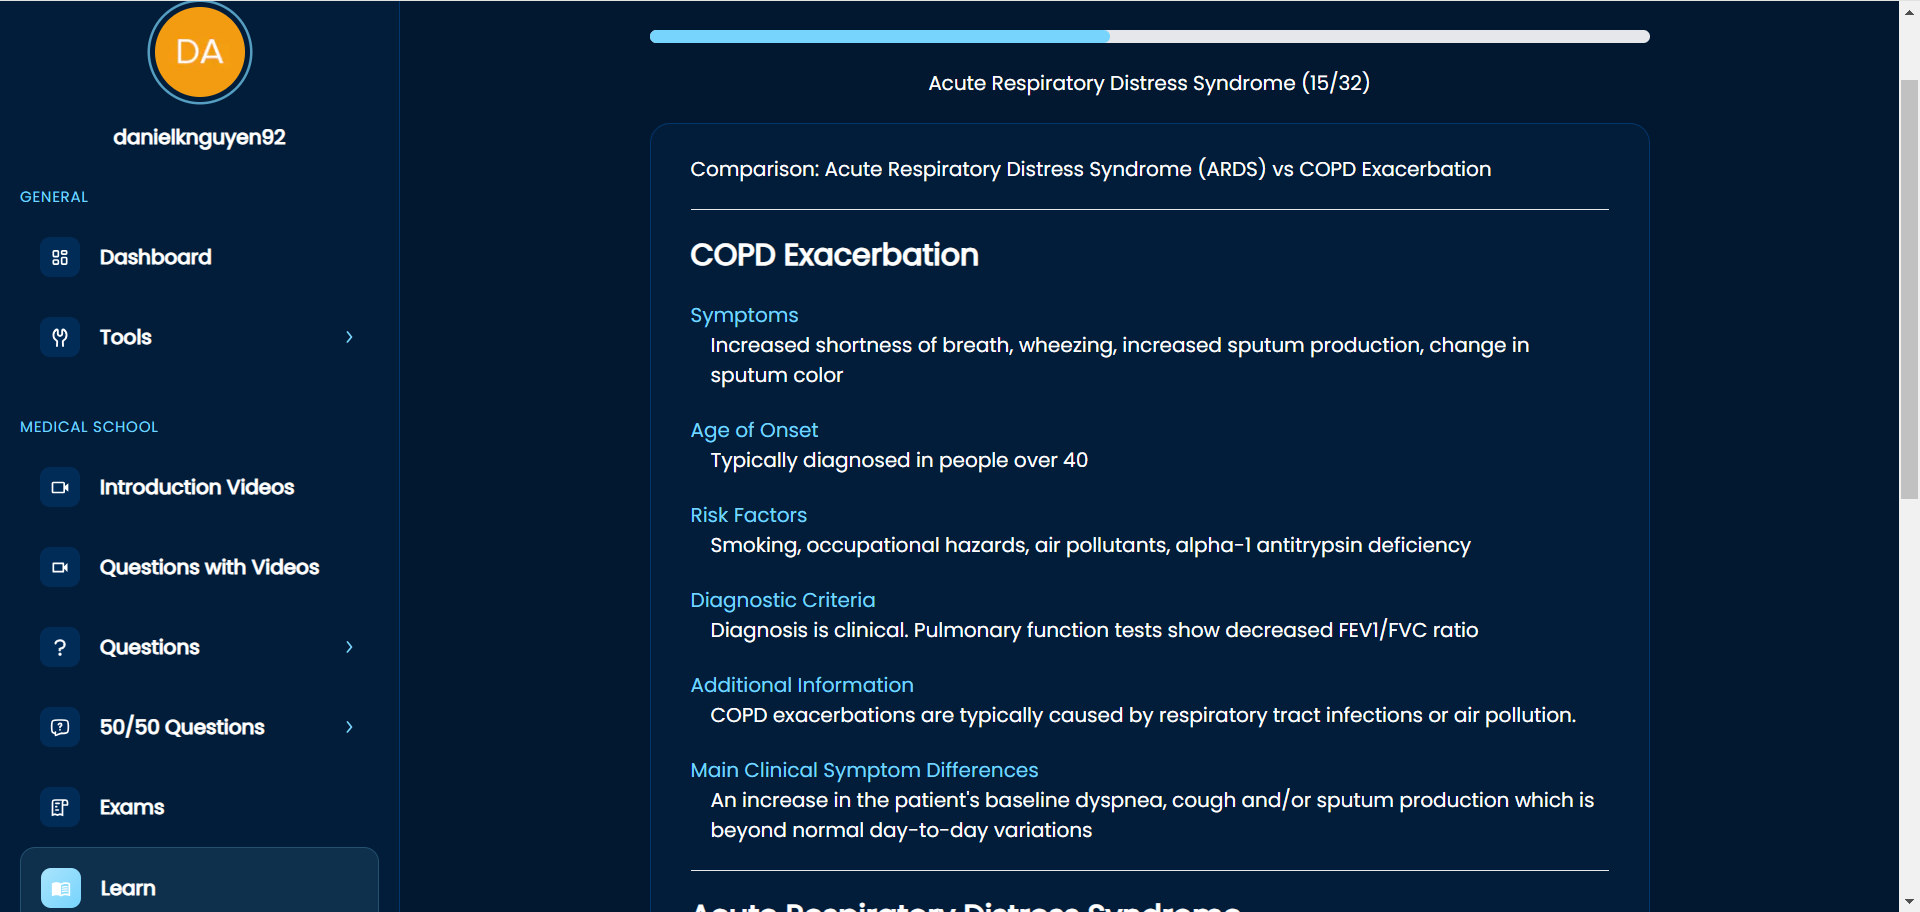This screenshot has width=1920, height=912.
Task: Open the Questions menu label
Action: click(150, 647)
